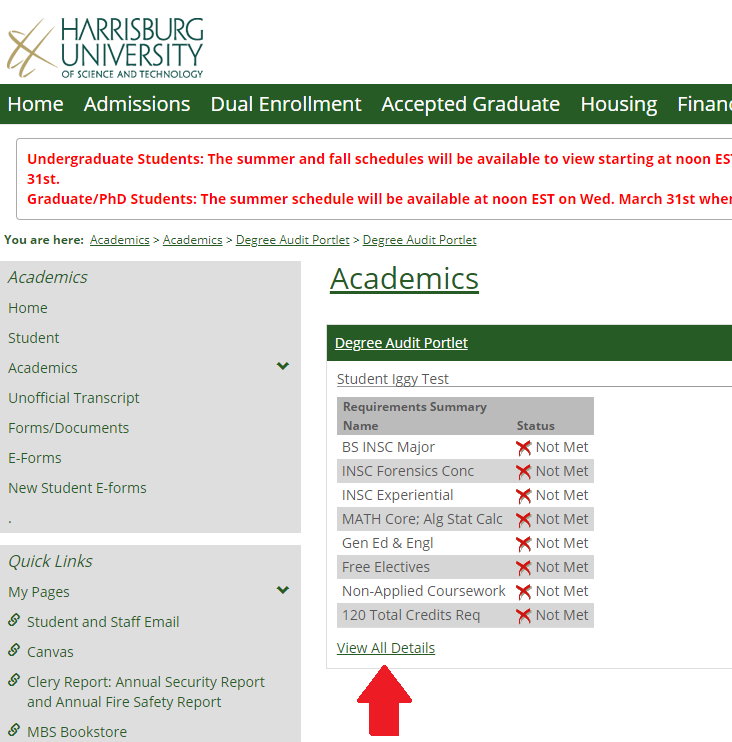Click 120 Total Credits Req requirement name
This screenshot has width=732, height=742.
411,615
